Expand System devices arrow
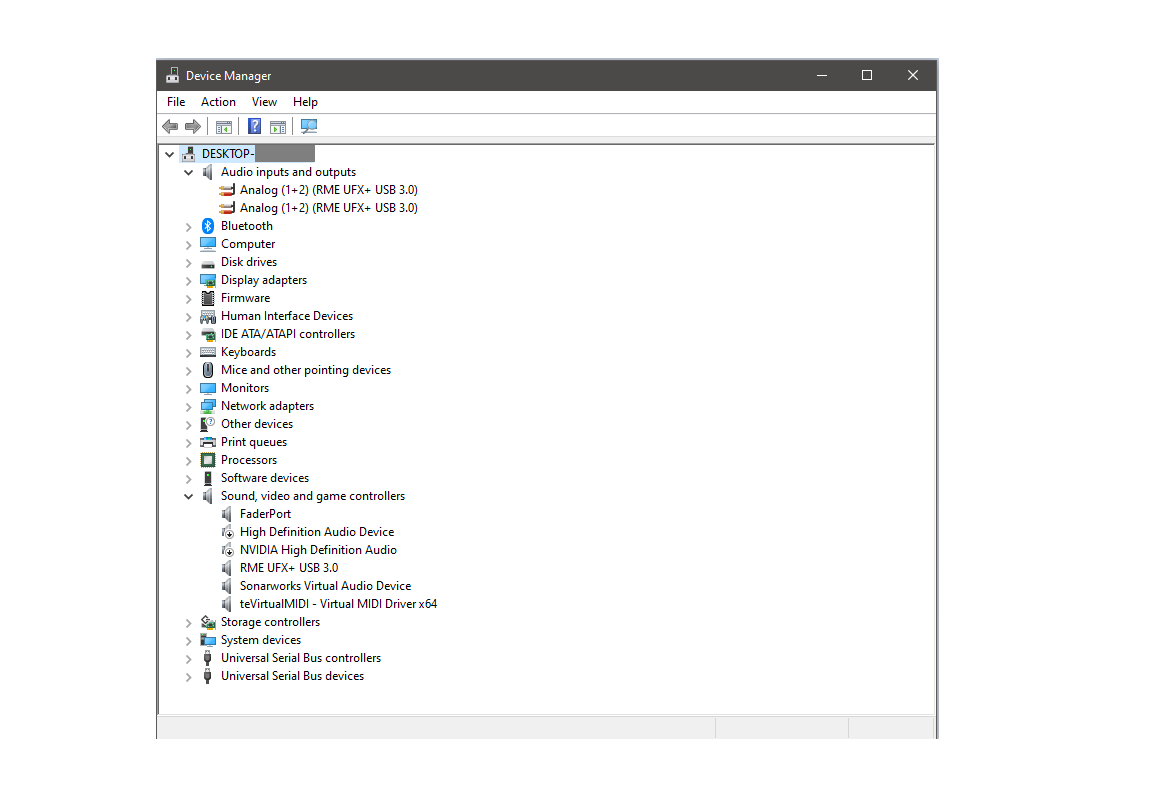1162x811 pixels. pyautogui.click(x=188, y=640)
